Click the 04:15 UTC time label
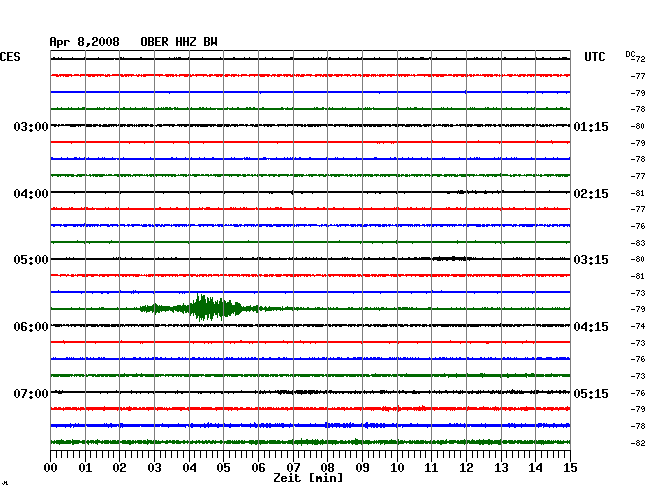Viewport: 650px width, 494px height. pos(591,327)
